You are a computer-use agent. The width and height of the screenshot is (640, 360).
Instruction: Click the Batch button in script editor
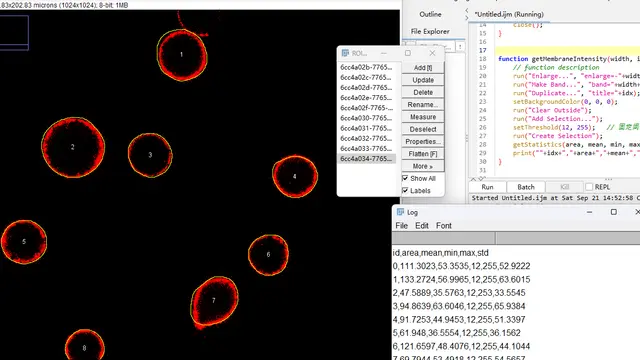(x=526, y=187)
